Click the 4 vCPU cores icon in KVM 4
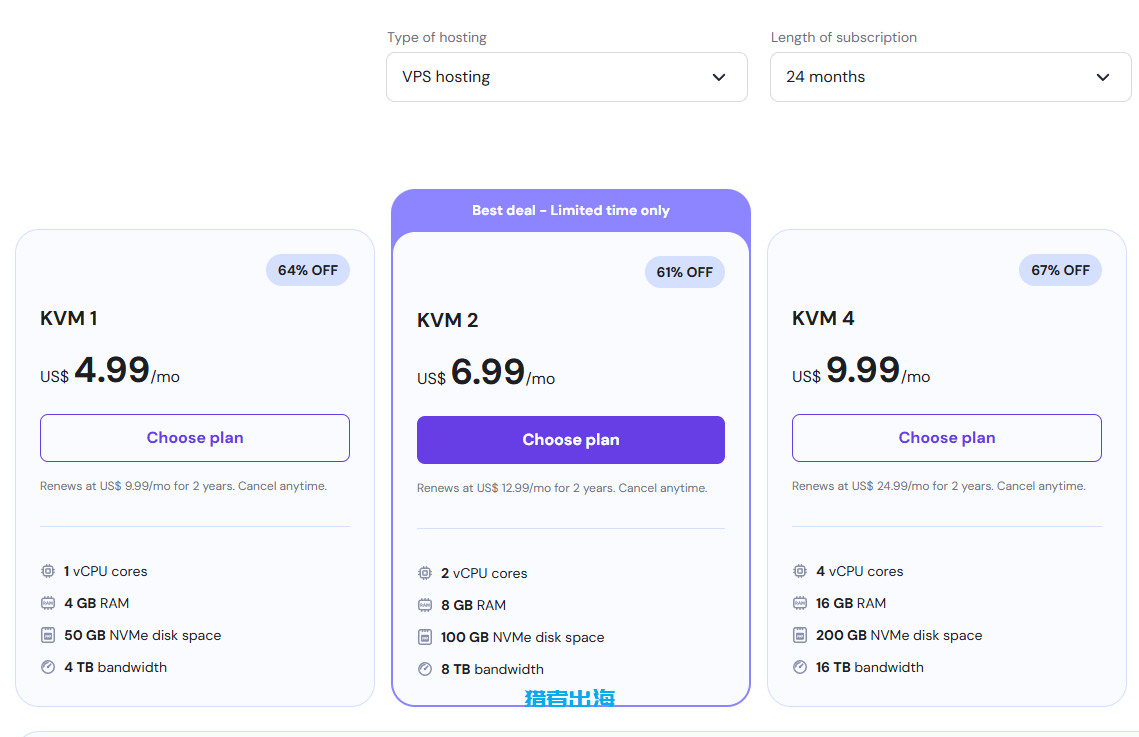Image resolution: width=1139 pixels, height=737 pixels. click(800, 571)
